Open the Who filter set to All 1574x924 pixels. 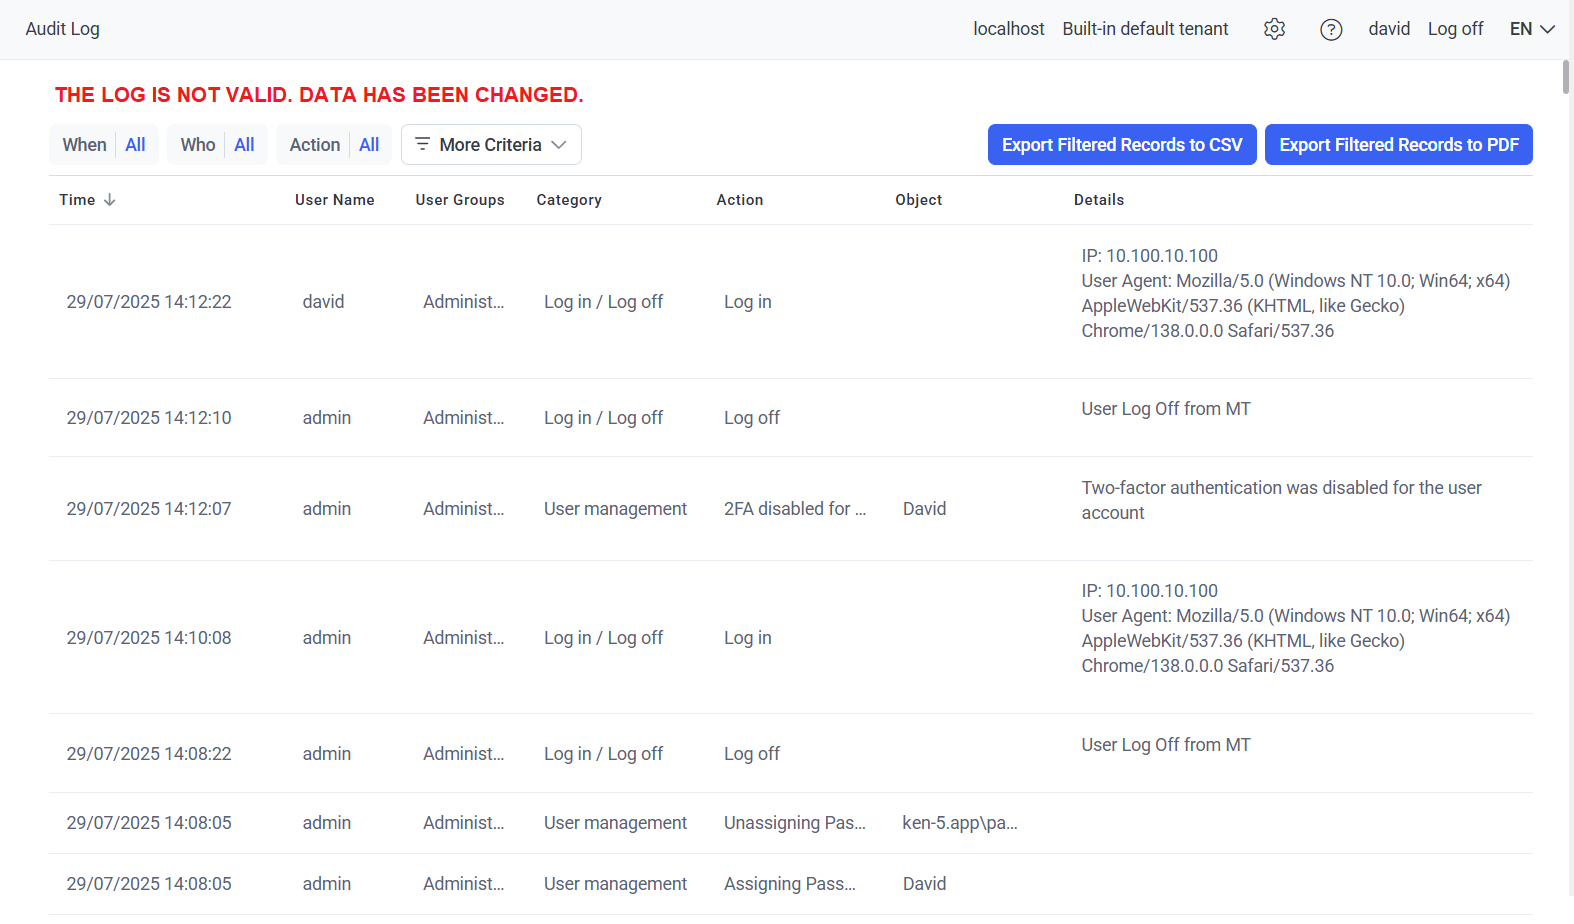click(217, 145)
